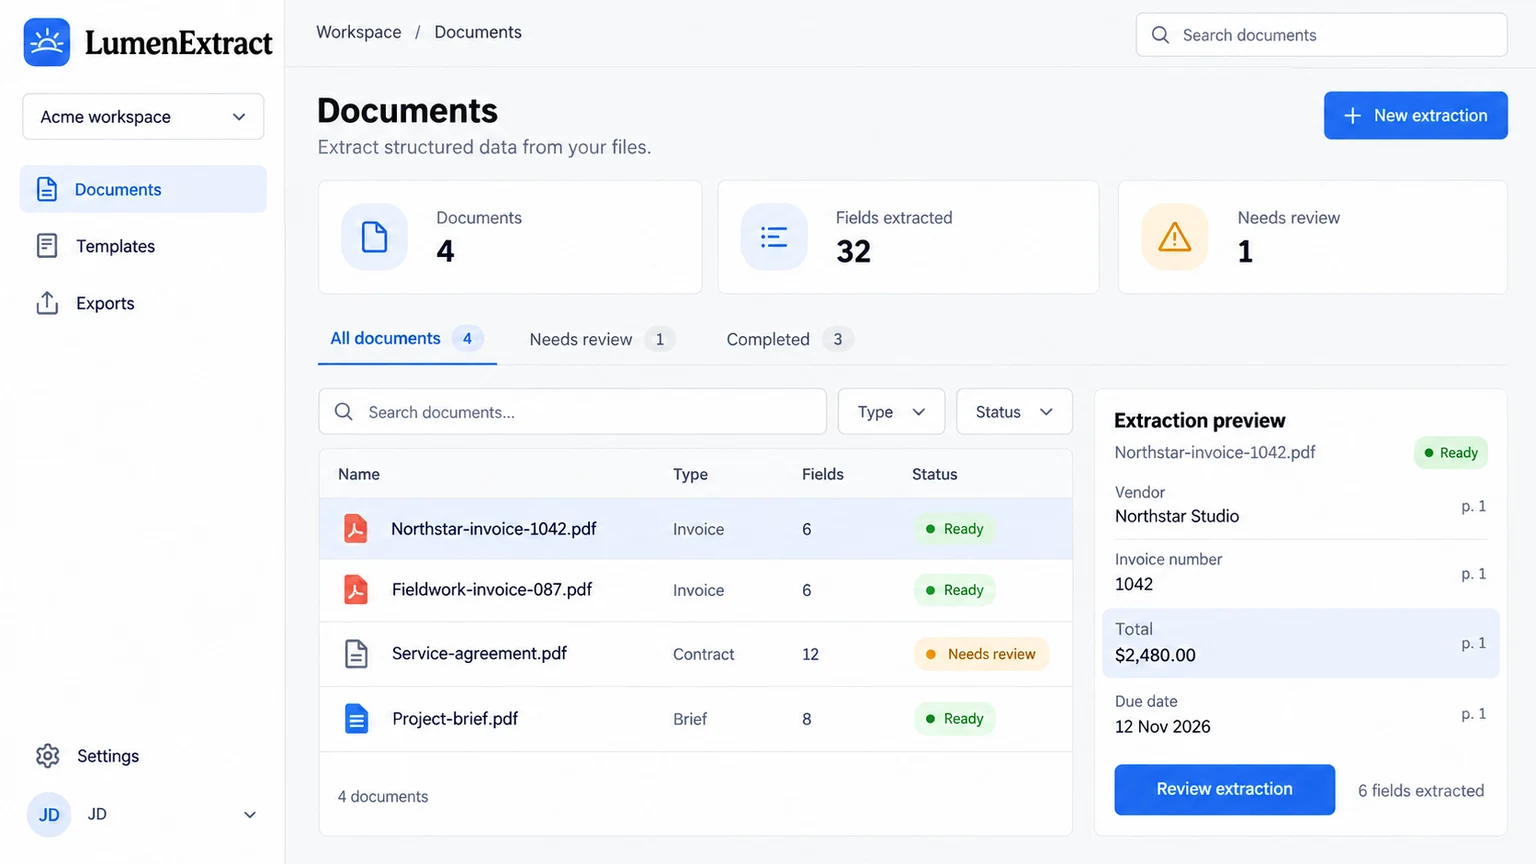Select the Service-agreement.pdf file name
Image resolution: width=1536 pixels, height=864 pixels.
click(479, 653)
